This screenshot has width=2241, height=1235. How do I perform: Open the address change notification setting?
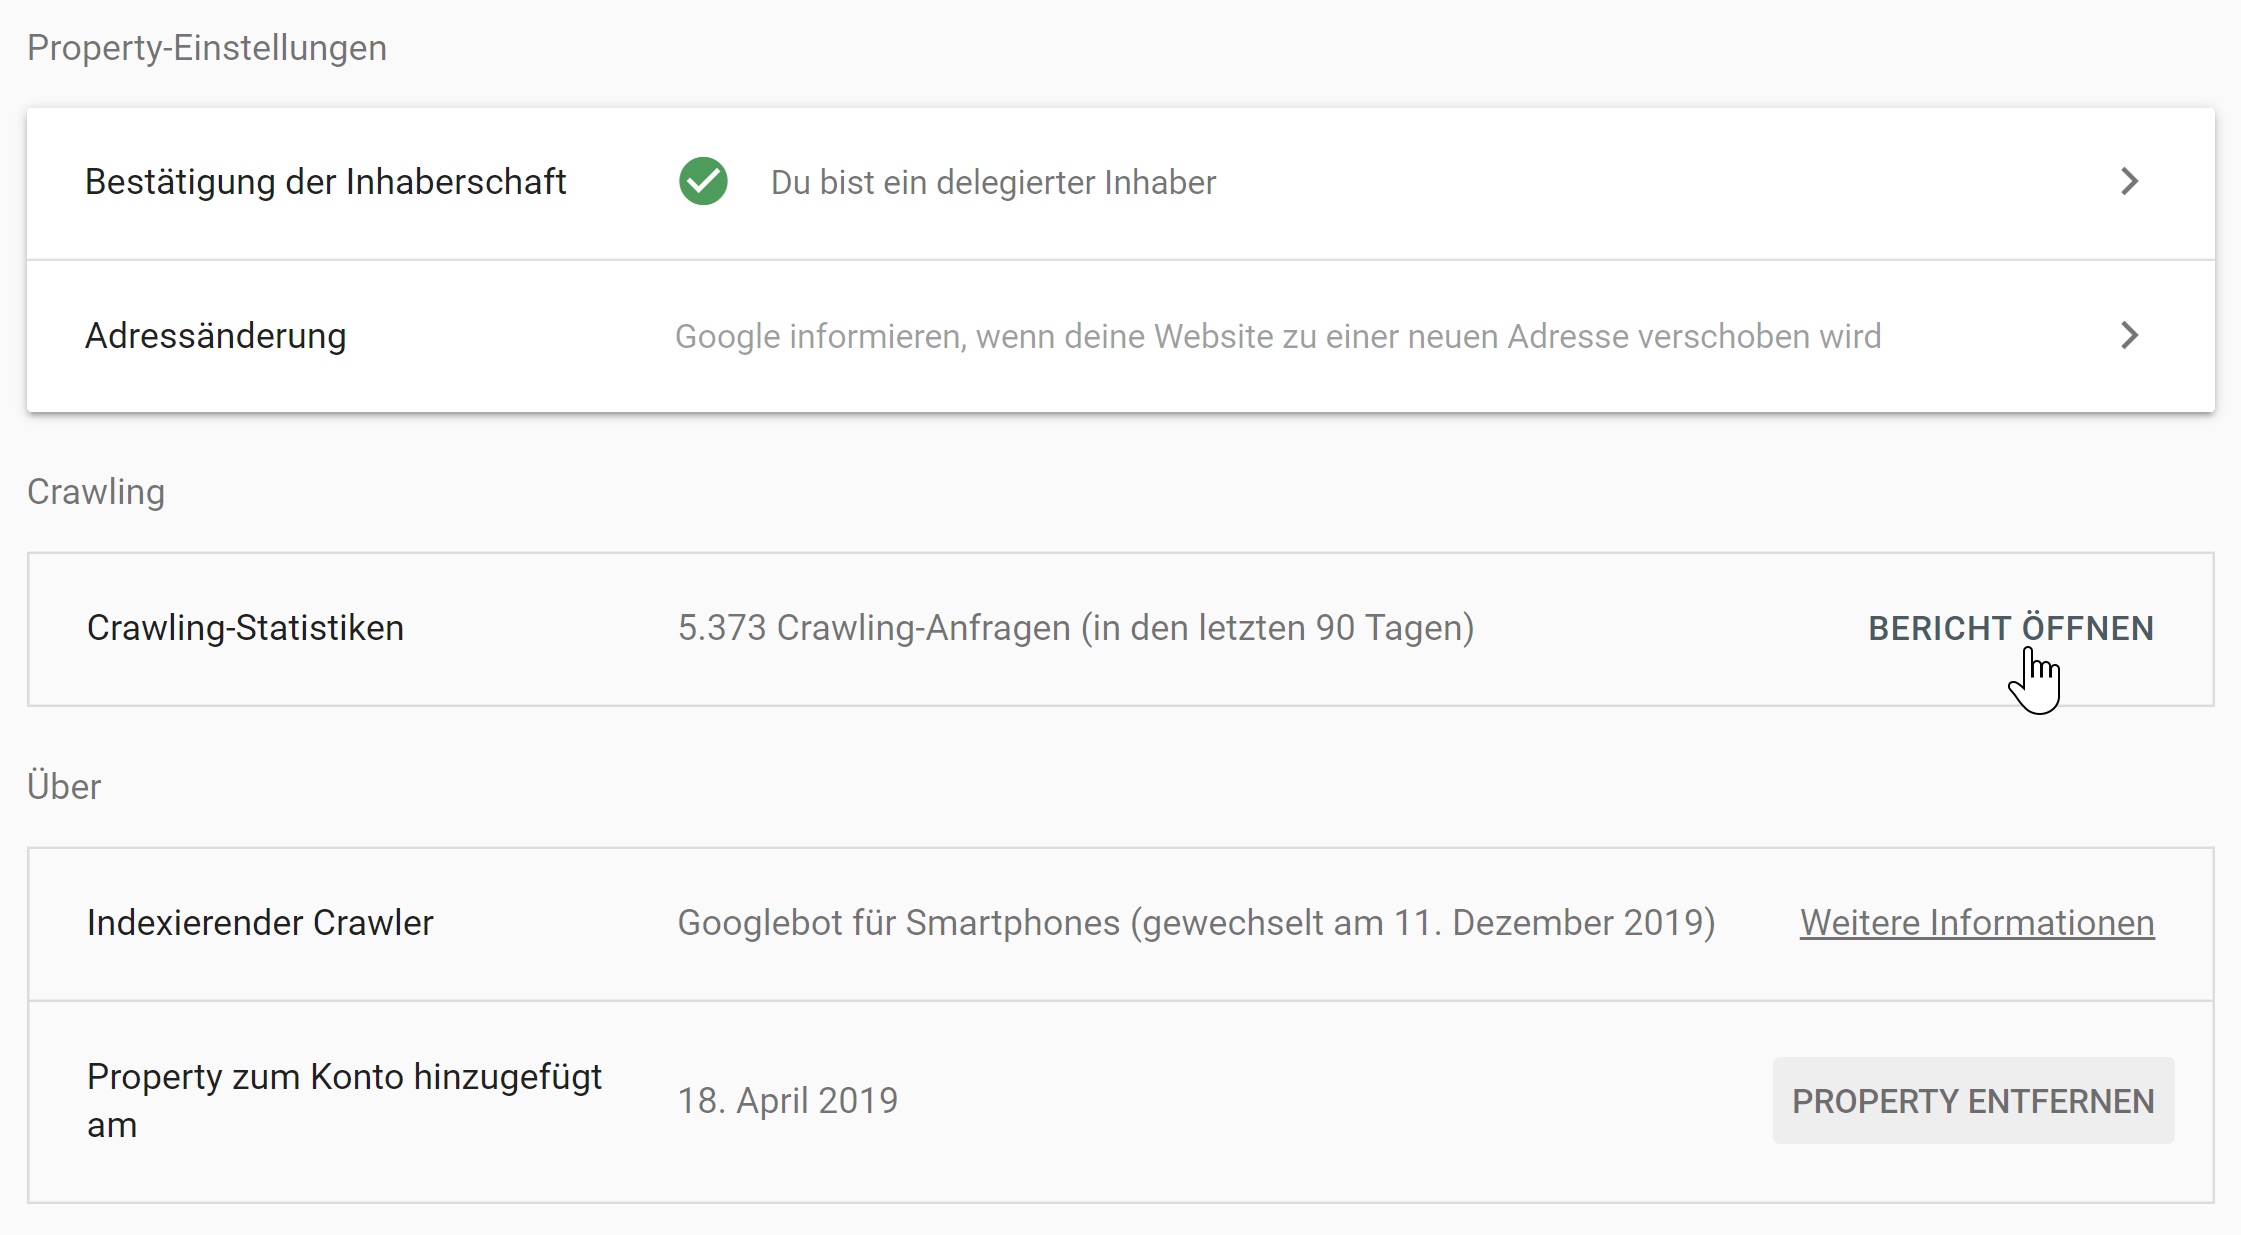coord(216,336)
